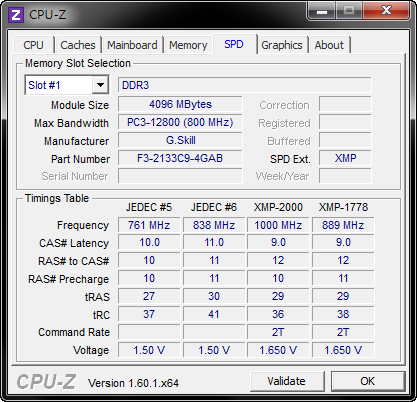Switch to the Caches tab
The height and width of the screenshot is (402, 417).
[78, 45]
